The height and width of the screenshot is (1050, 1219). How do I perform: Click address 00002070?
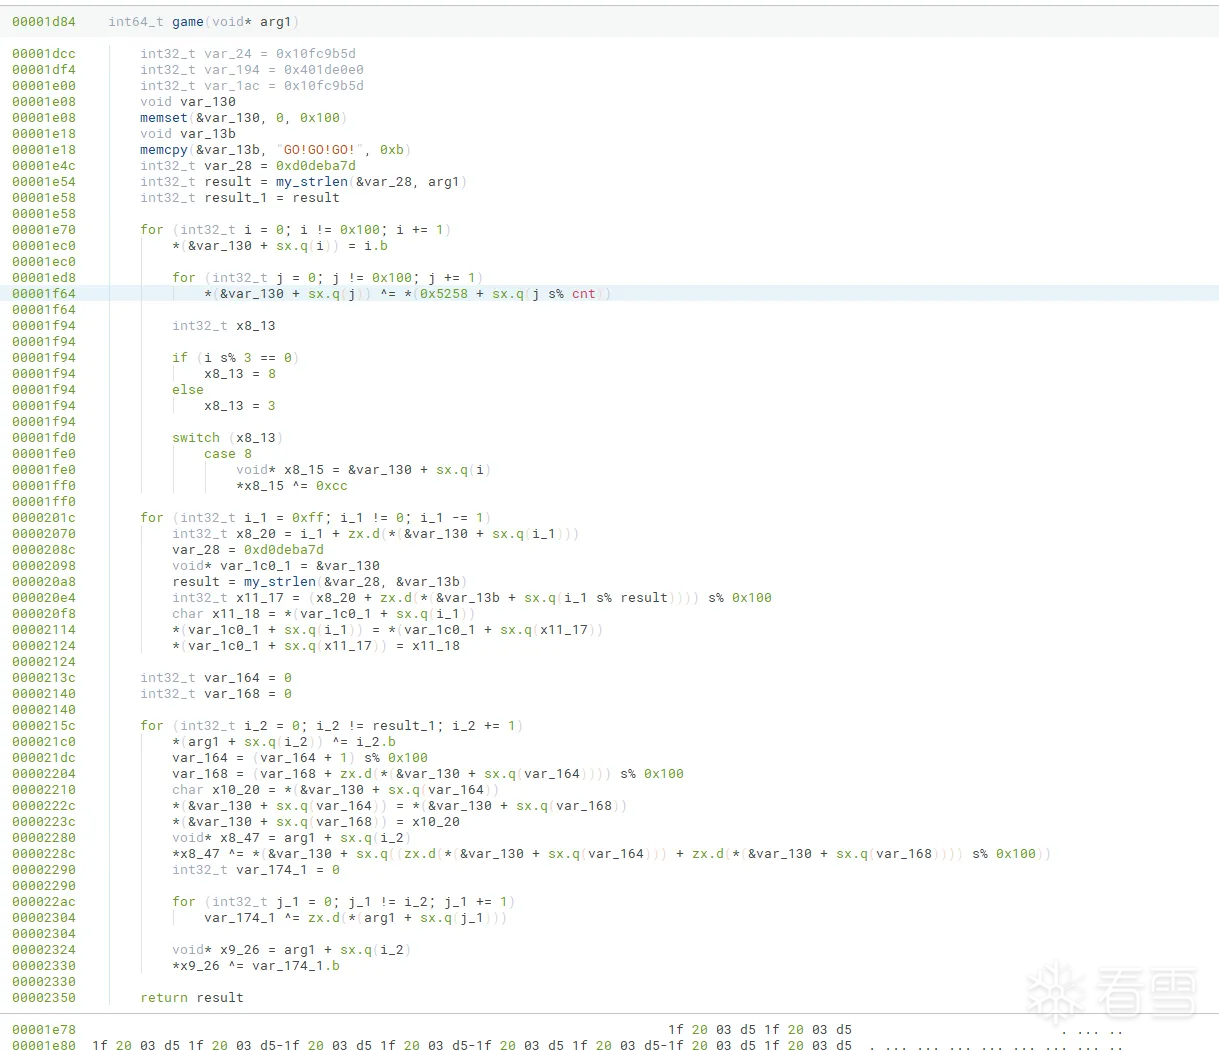tap(43, 534)
